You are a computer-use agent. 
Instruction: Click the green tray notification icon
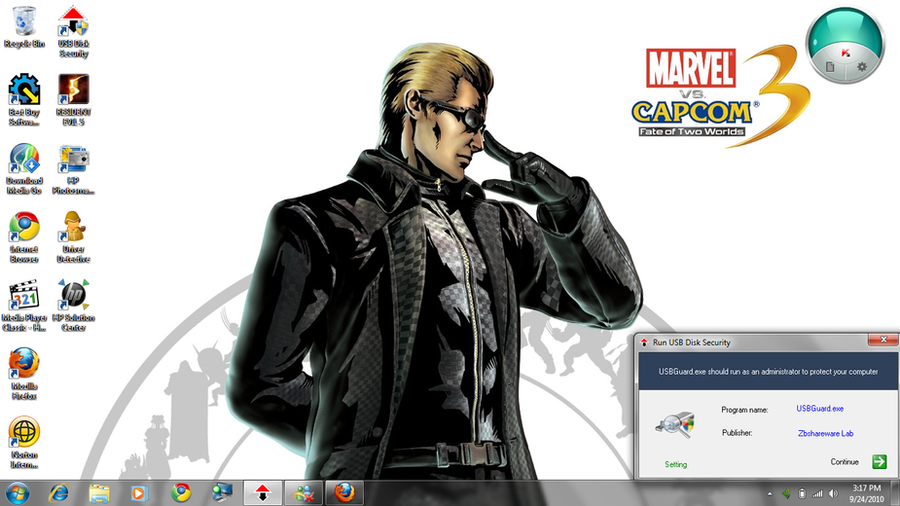786,493
